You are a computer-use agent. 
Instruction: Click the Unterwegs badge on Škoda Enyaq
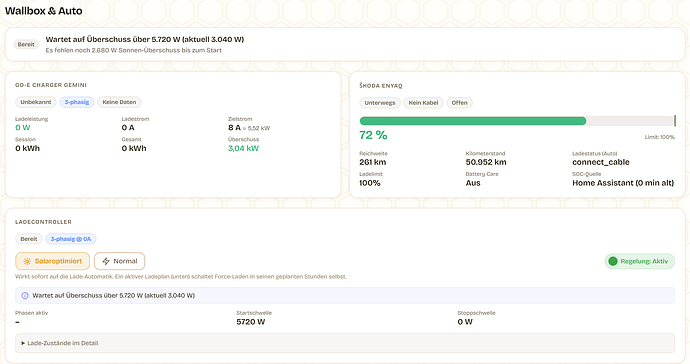point(380,103)
